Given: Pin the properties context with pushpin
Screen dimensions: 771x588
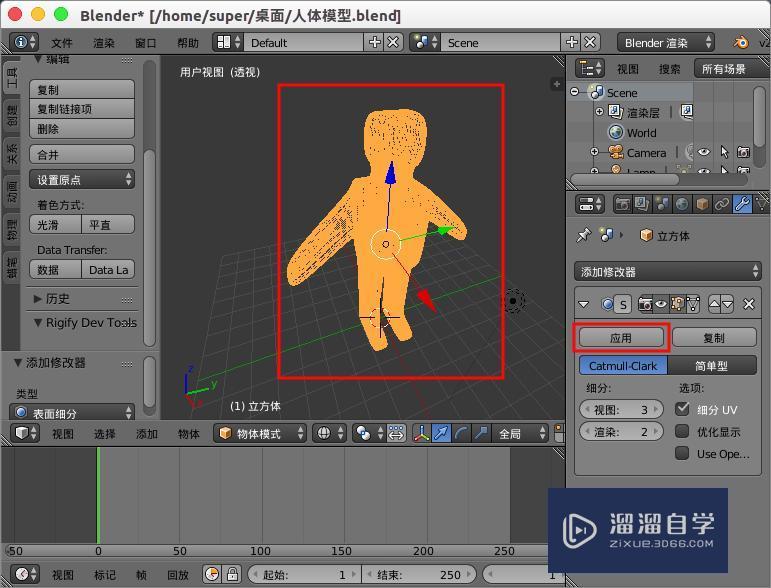Looking at the screenshot, I should 584,235.
